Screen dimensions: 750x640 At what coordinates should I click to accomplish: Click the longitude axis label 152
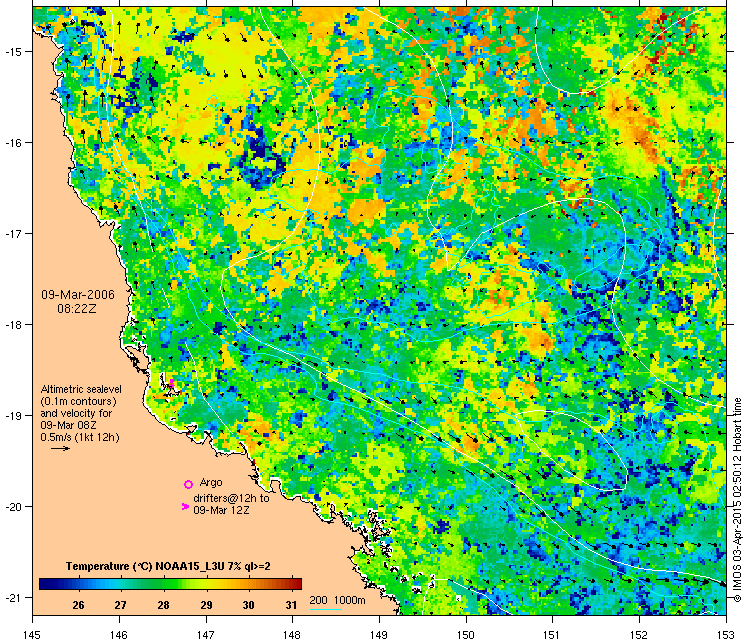point(639,634)
